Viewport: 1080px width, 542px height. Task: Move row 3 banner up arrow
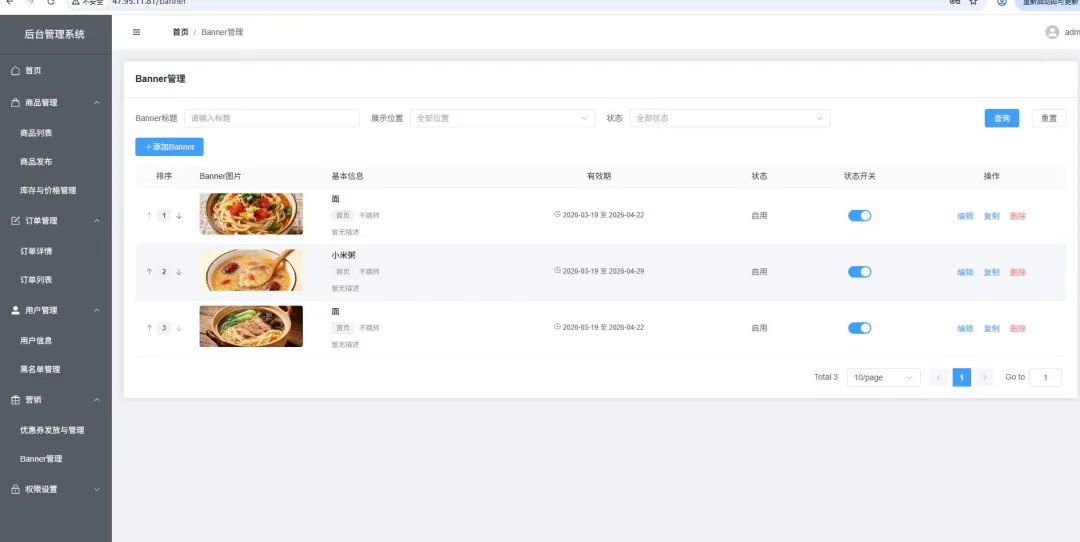149,329
